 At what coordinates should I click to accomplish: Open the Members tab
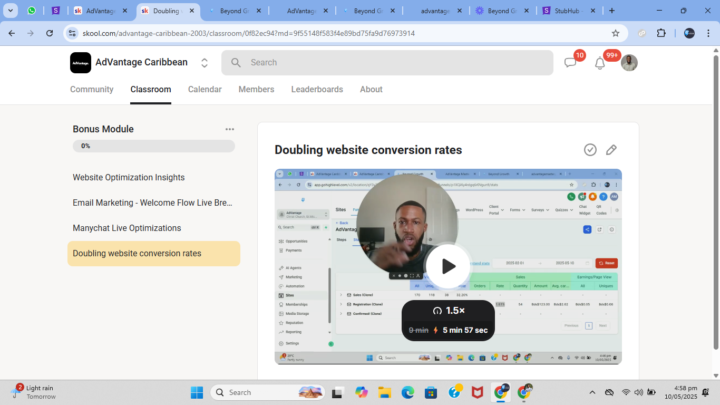256,90
